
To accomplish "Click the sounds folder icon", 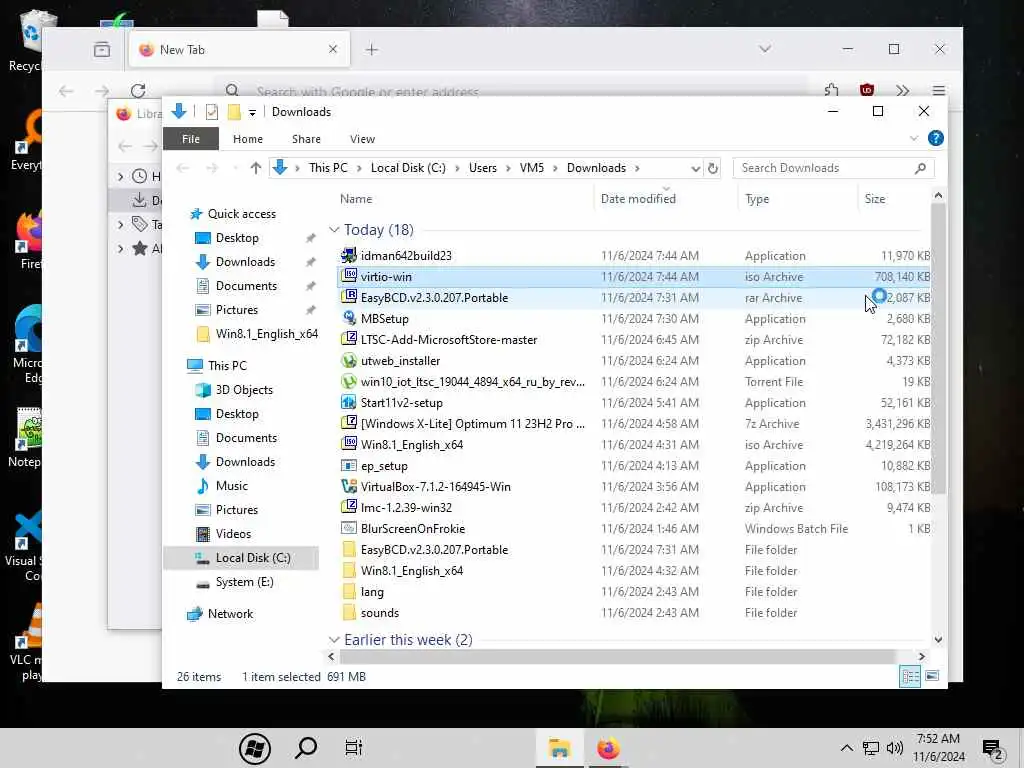I will pos(349,613).
